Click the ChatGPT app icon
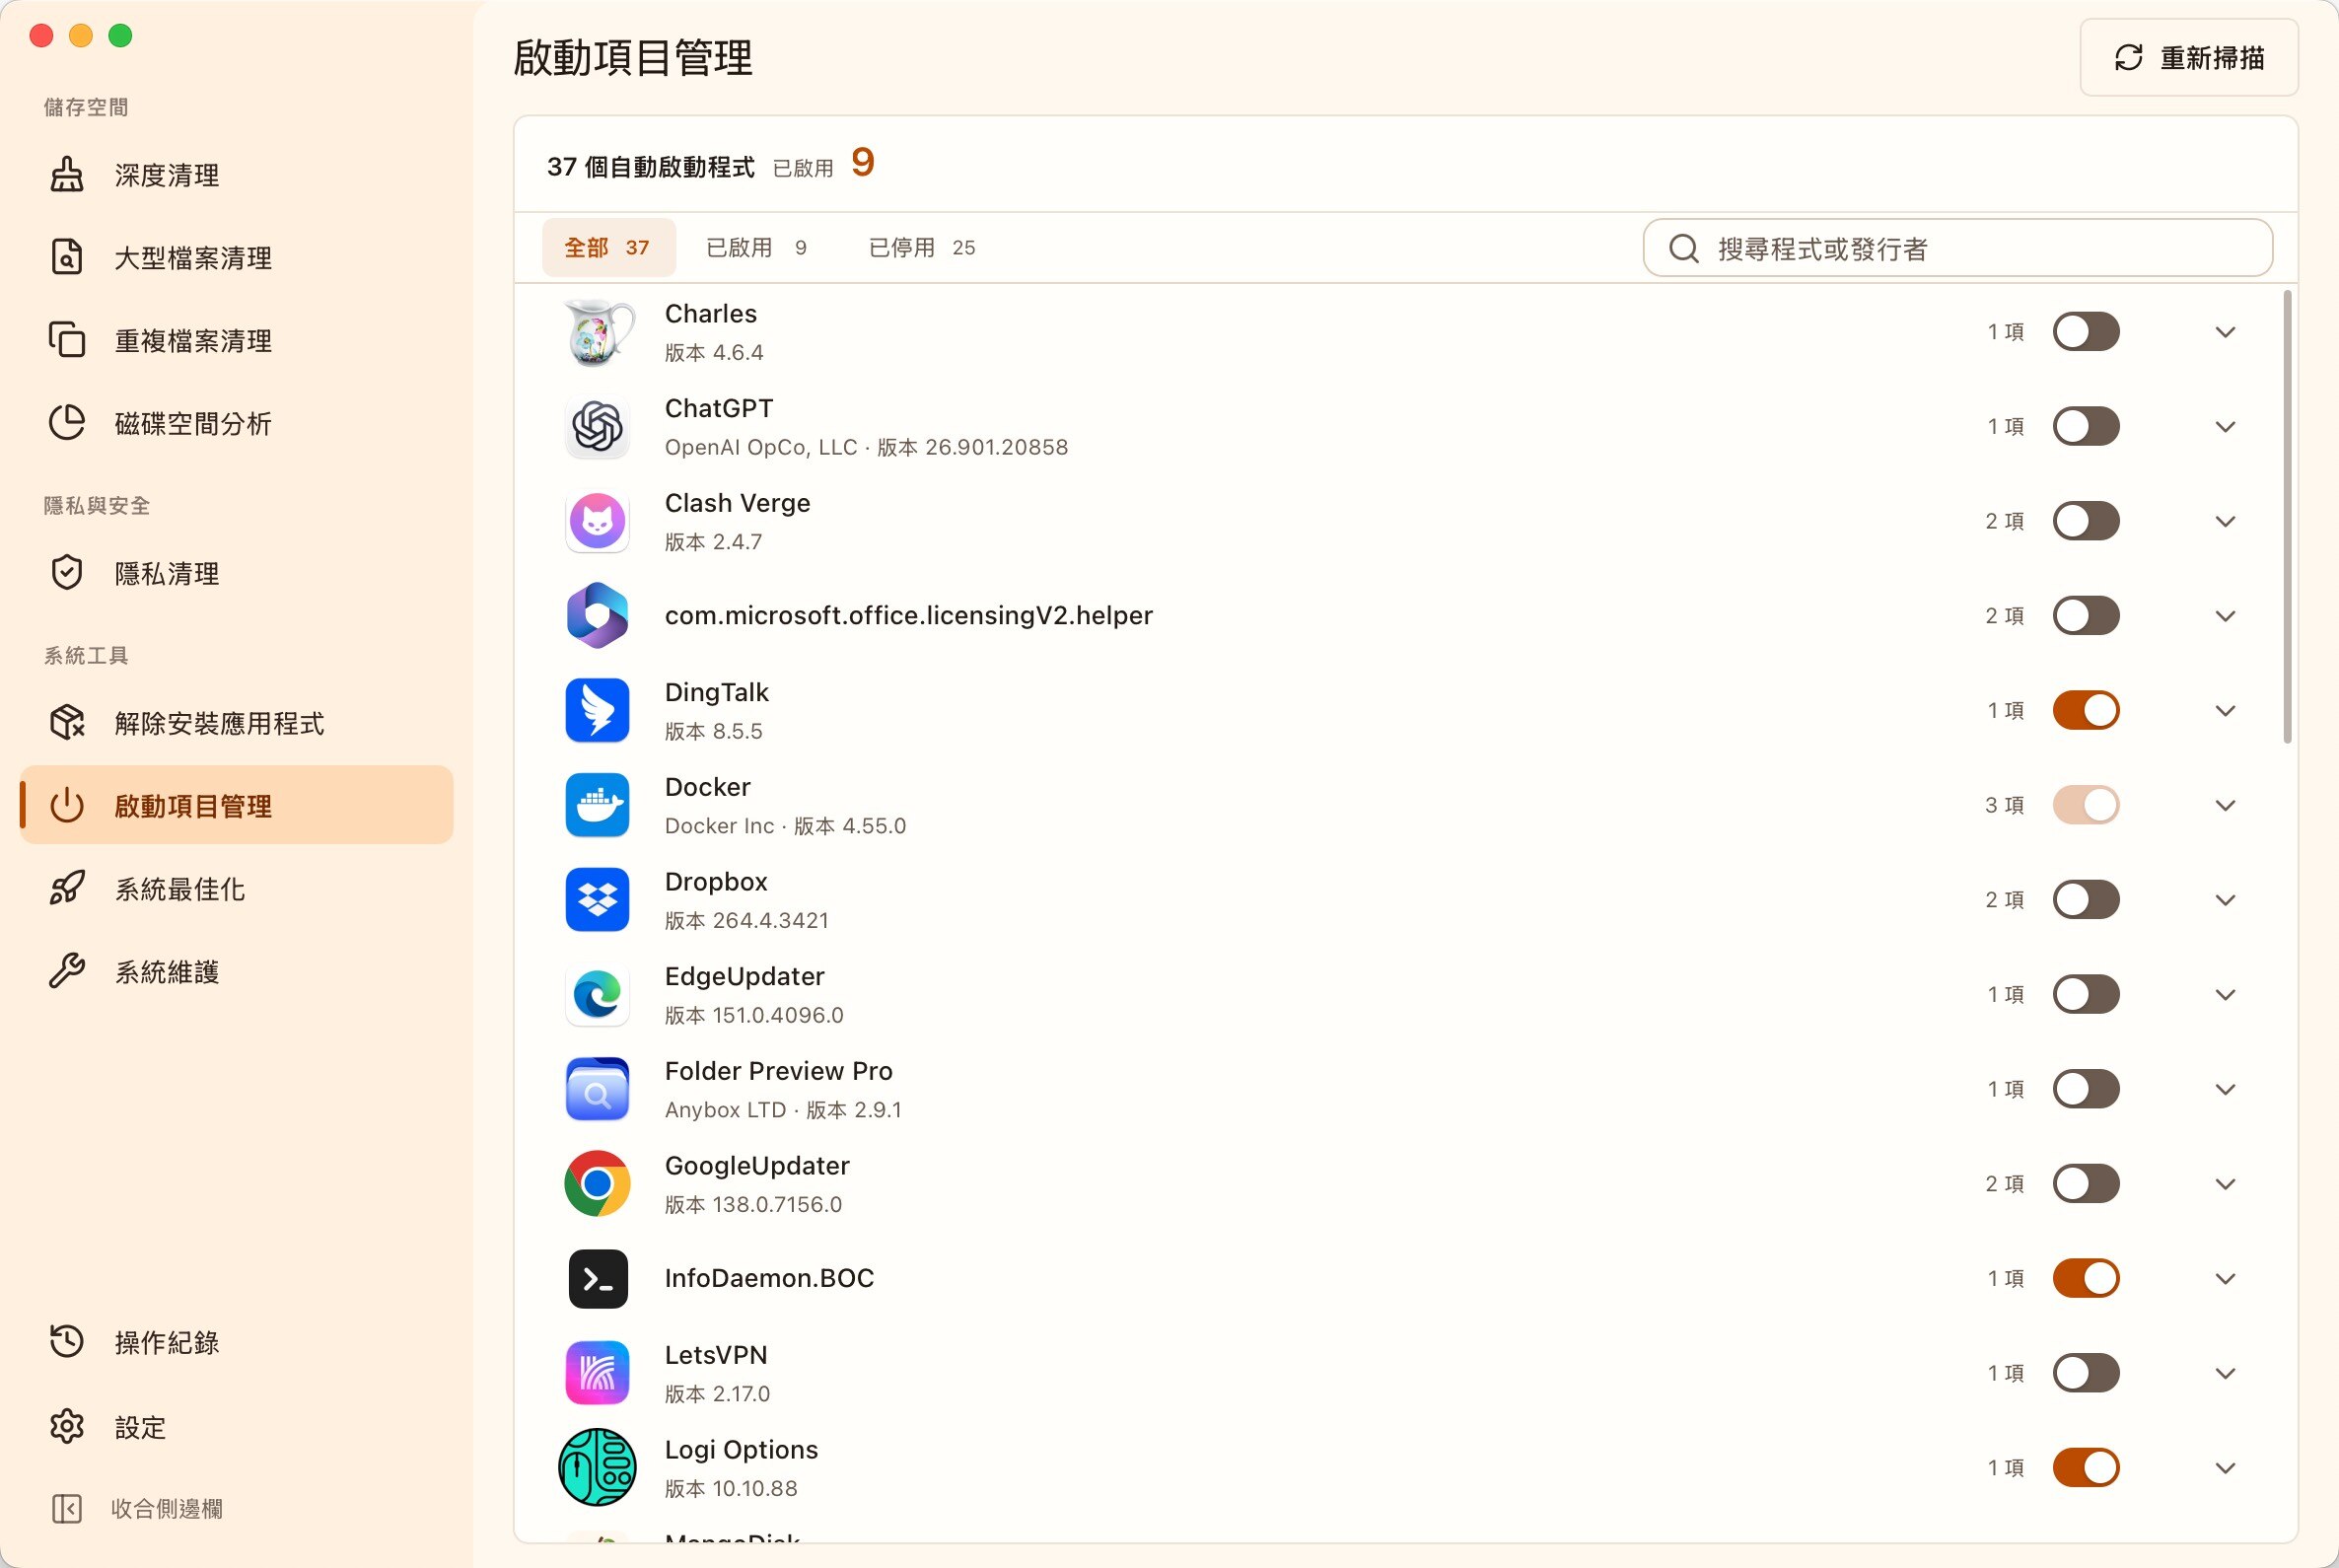 tap(598, 427)
